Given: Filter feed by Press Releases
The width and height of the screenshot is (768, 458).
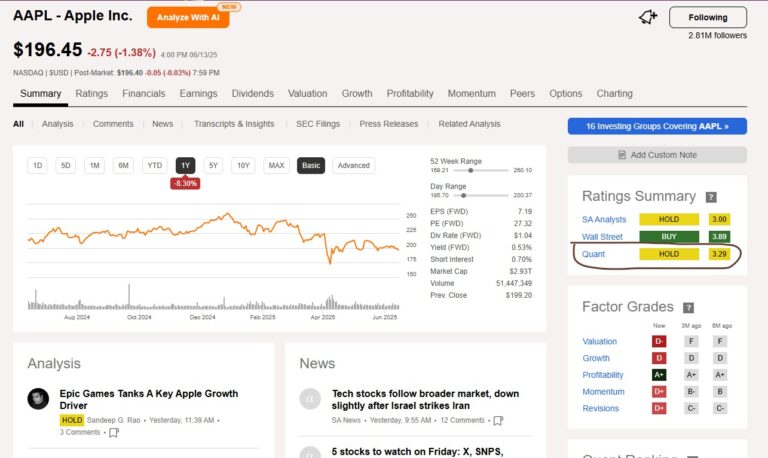Looking at the screenshot, I should coord(389,124).
